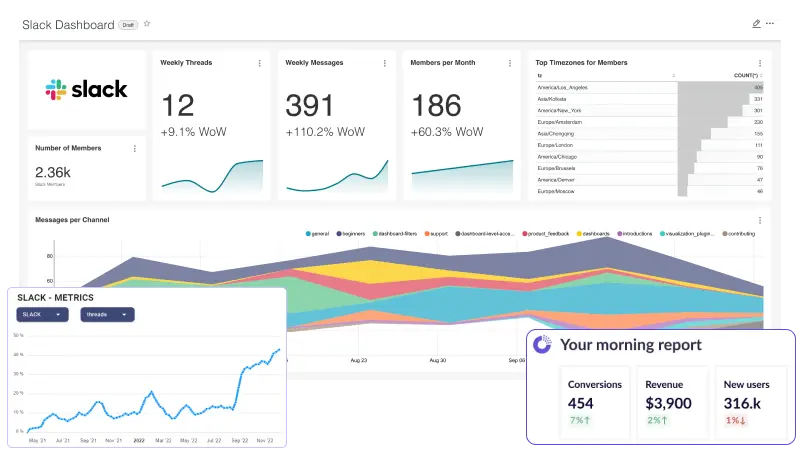The width and height of the screenshot is (800, 454).
Task: Click the +110.2% WoW change label
Action: pyautogui.click(x=326, y=132)
